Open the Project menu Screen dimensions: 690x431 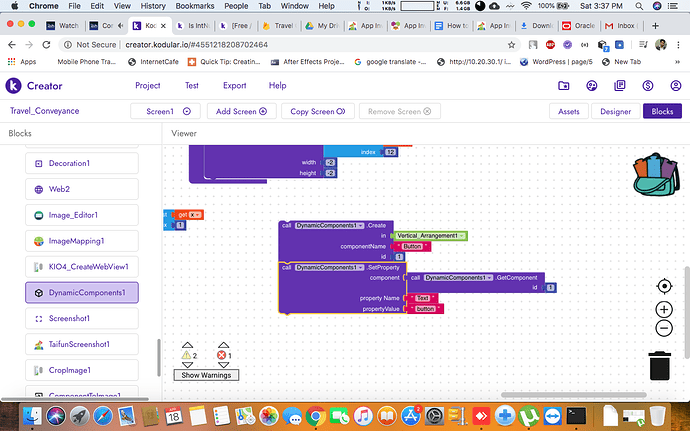click(x=148, y=86)
